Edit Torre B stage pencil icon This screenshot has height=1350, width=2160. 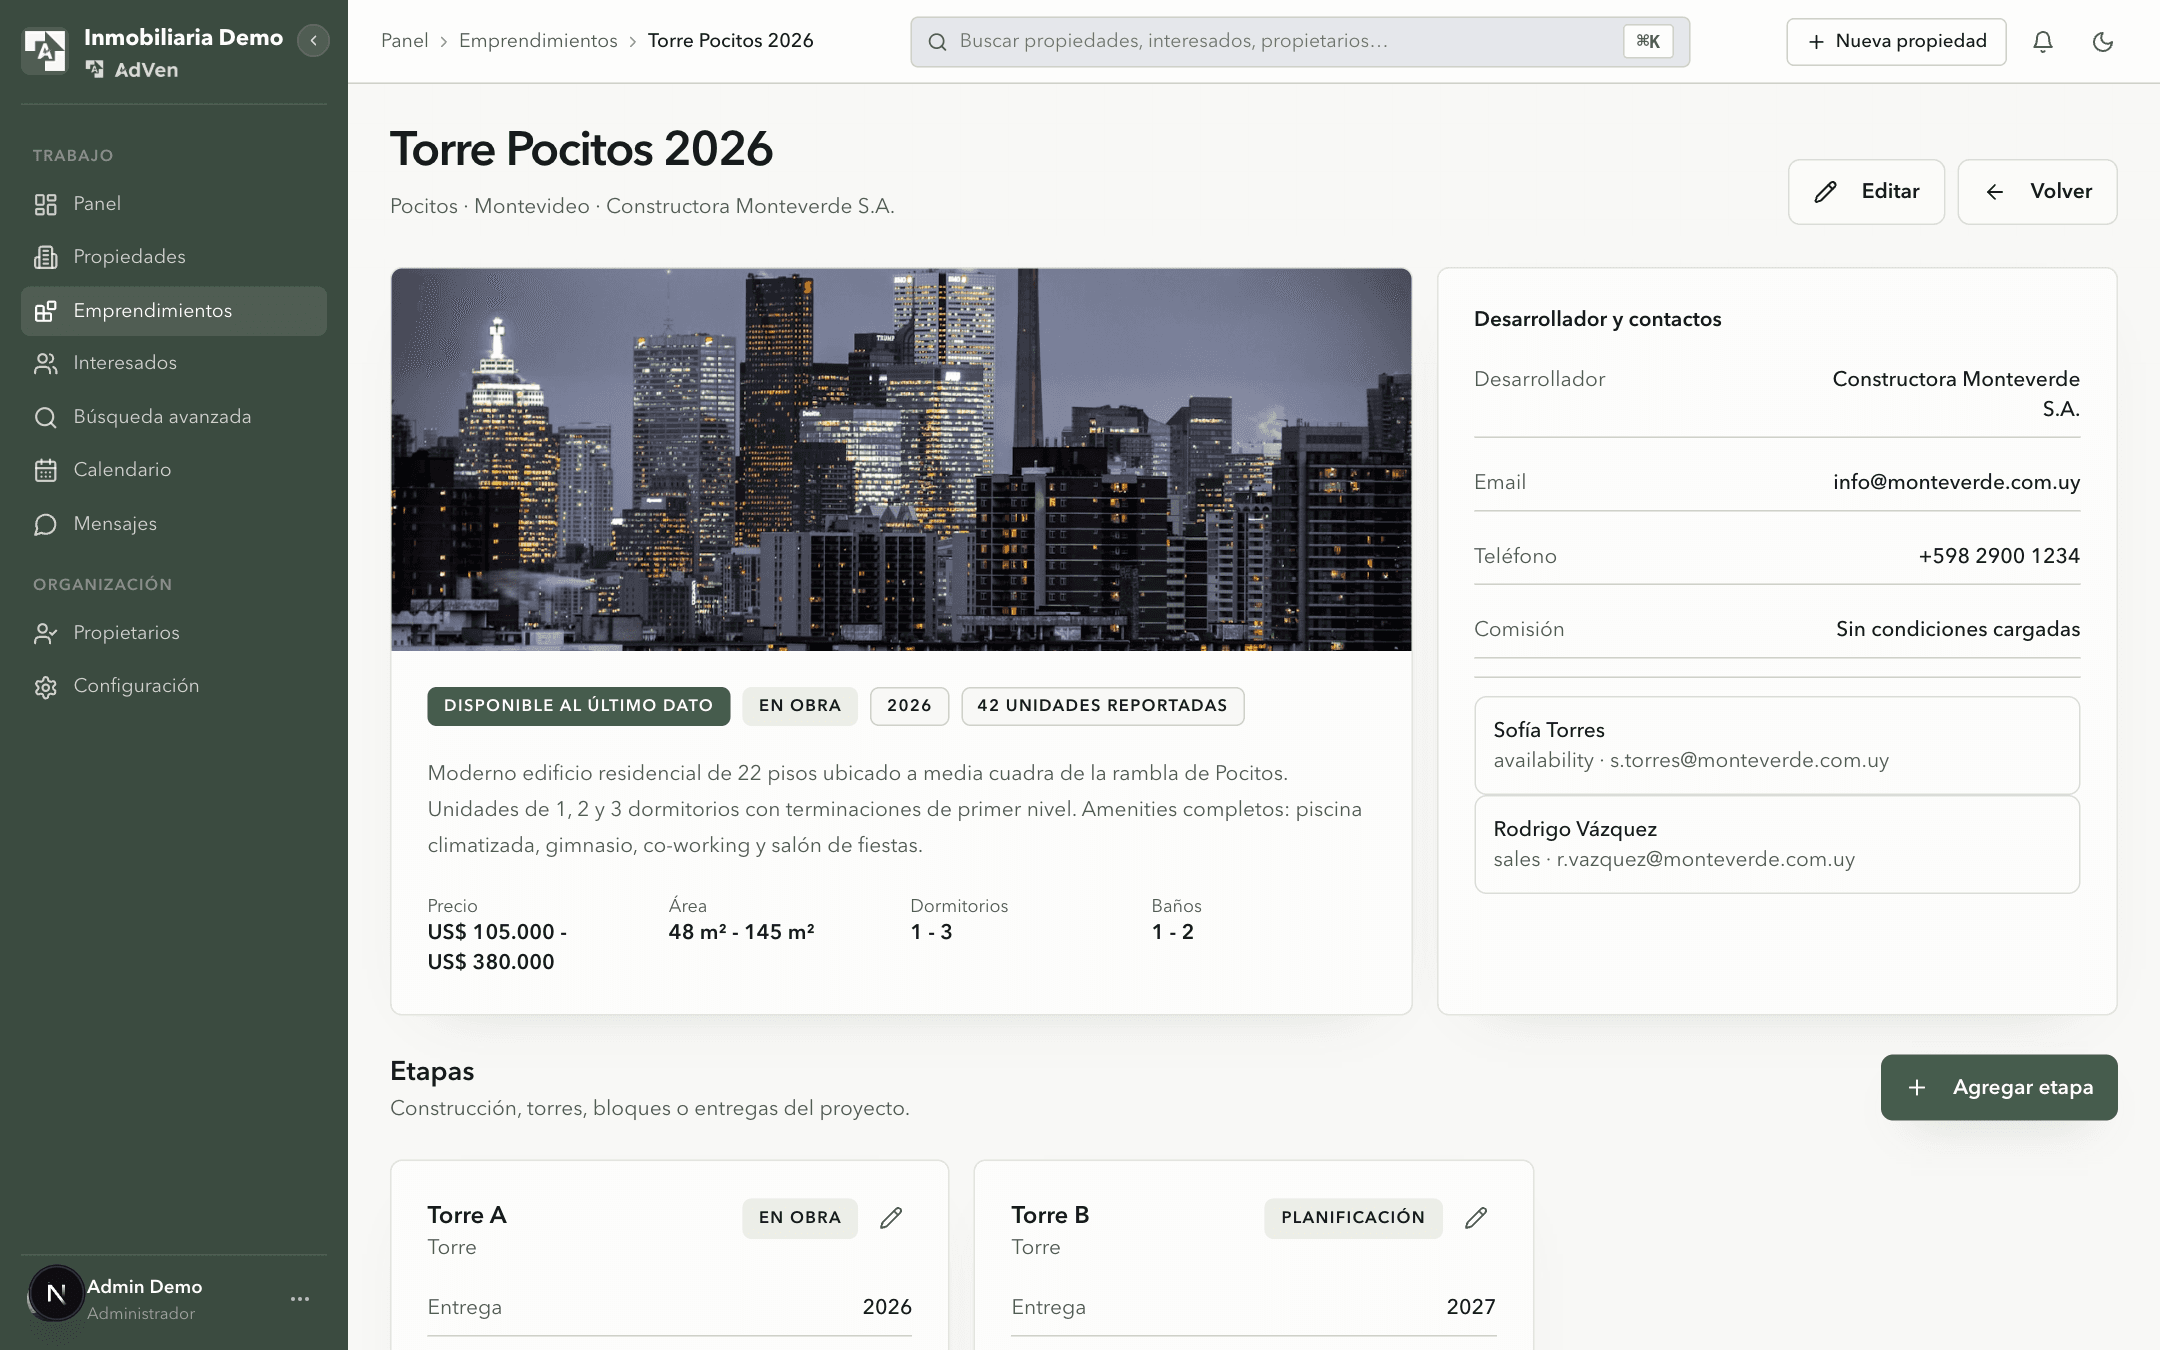click(x=1476, y=1217)
